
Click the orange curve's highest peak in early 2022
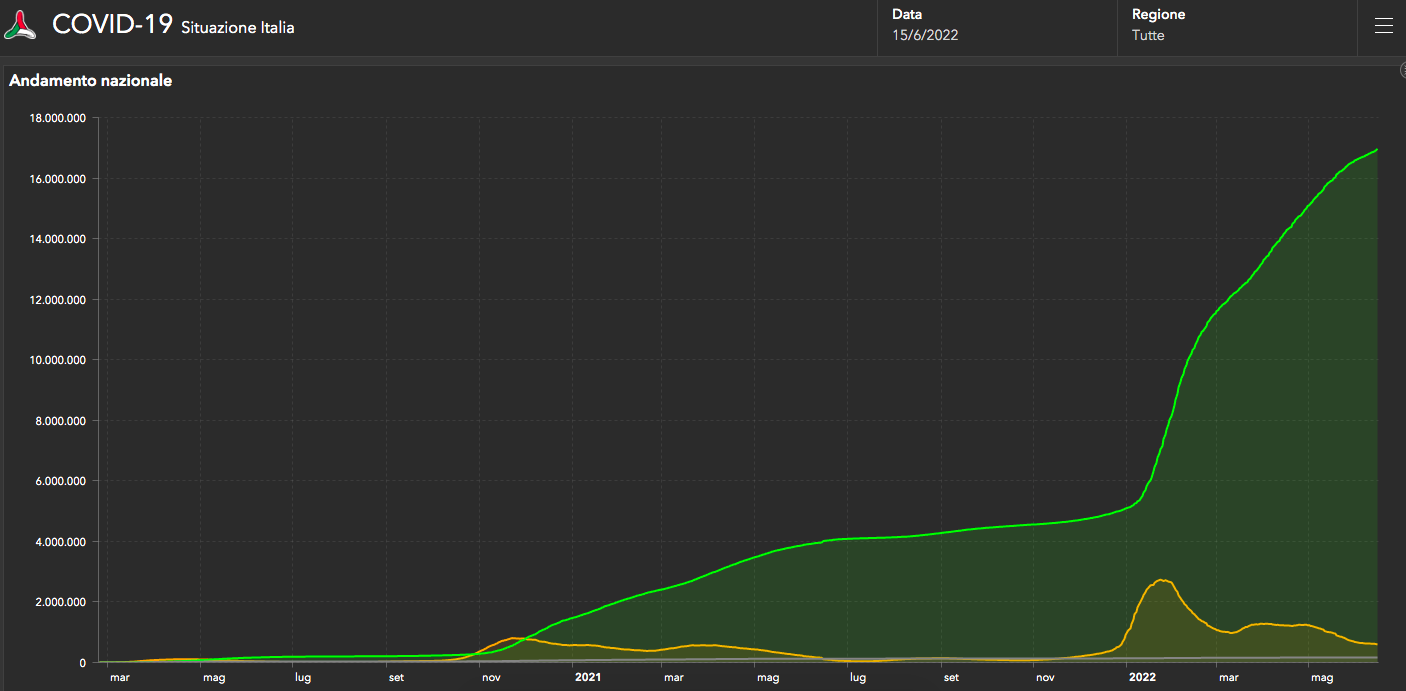pos(1160,580)
